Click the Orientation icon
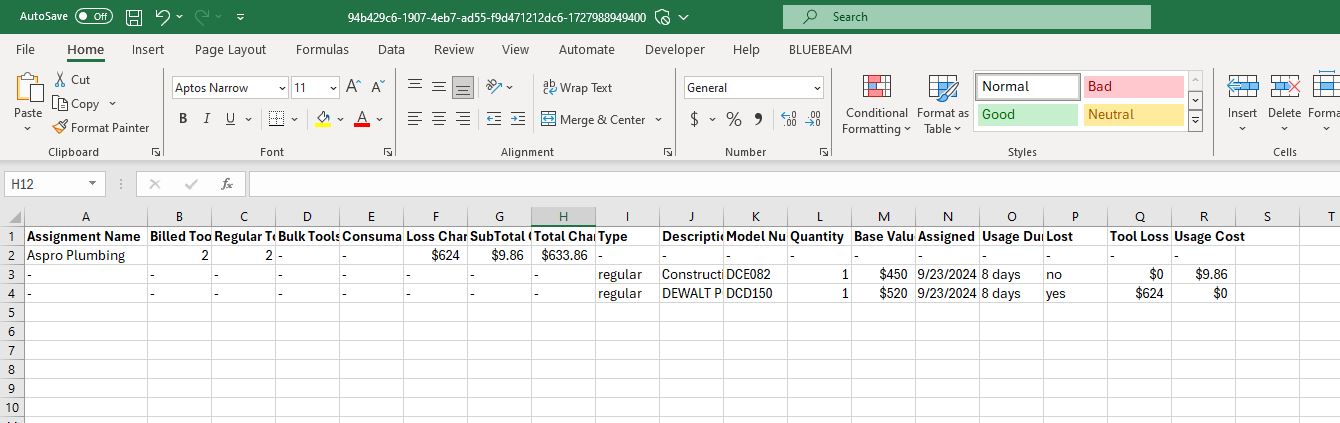The image size is (1340, 423). [x=493, y=87]
